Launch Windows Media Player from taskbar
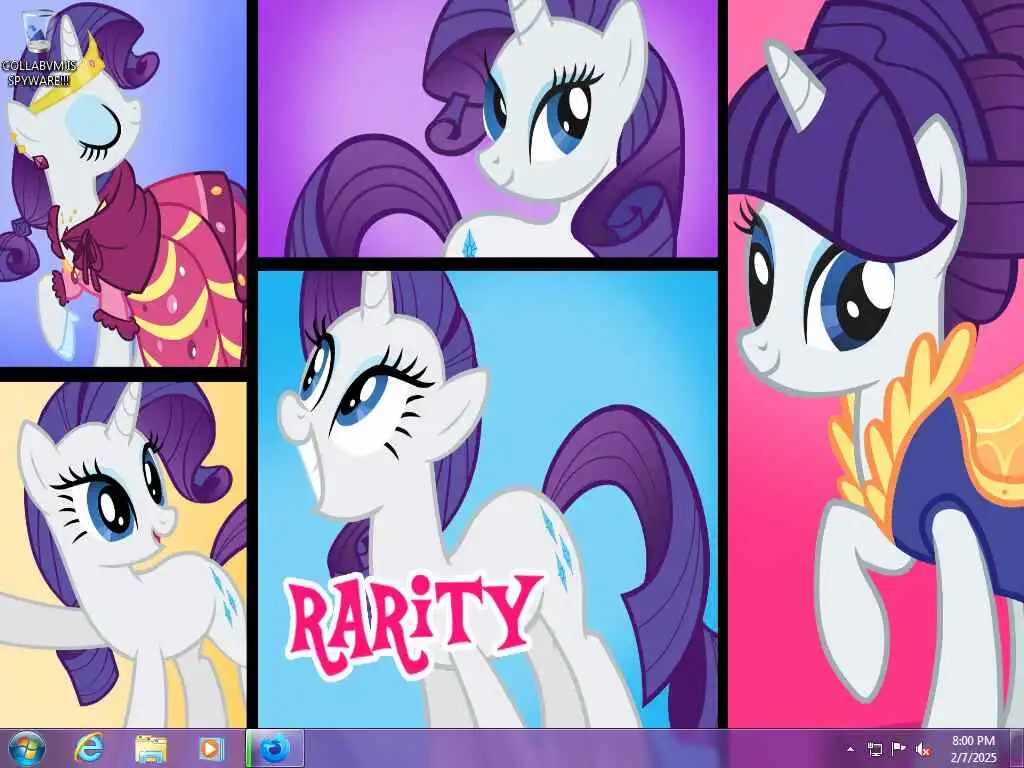Screen dimensions: 1024x768 tap(211, 748)
